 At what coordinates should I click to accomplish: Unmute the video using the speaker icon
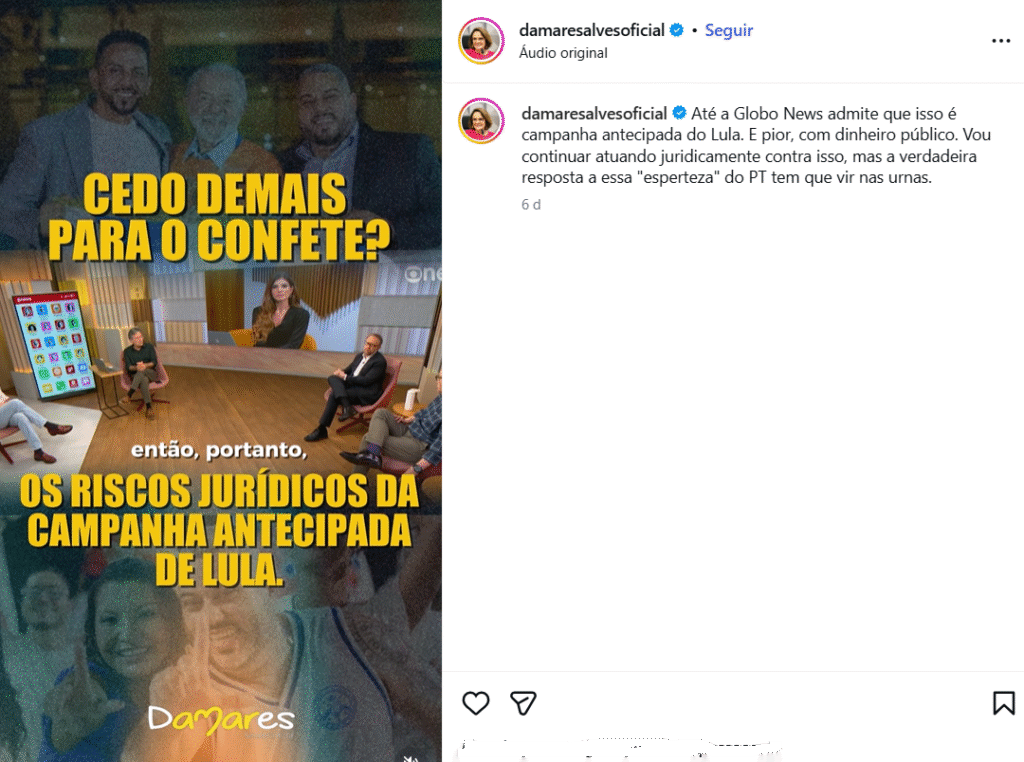click(x=410, y=757)
